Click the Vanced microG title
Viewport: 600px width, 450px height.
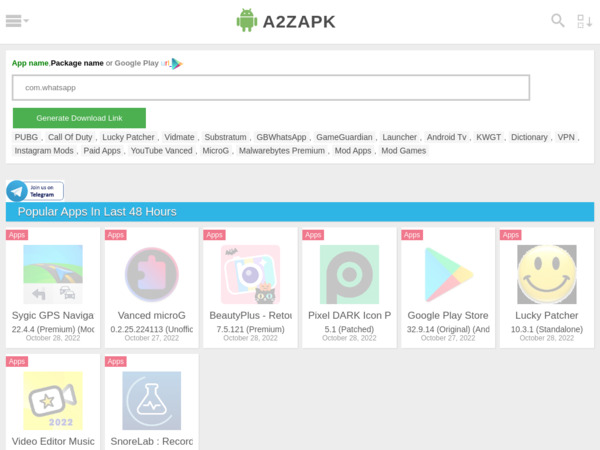(x=152, y=316)
